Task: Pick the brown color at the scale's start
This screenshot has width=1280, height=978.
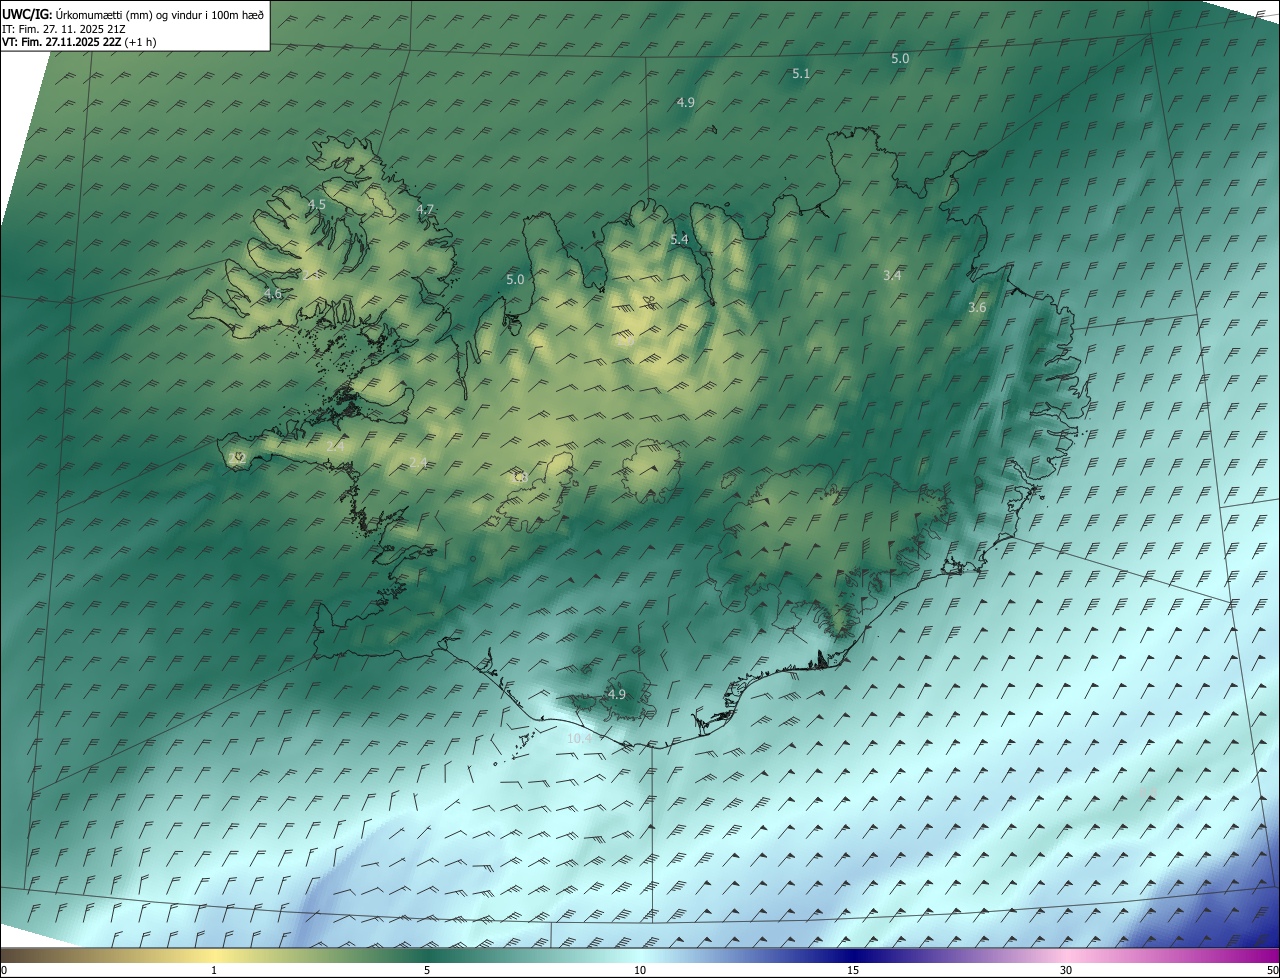Action: click(6, 955)
